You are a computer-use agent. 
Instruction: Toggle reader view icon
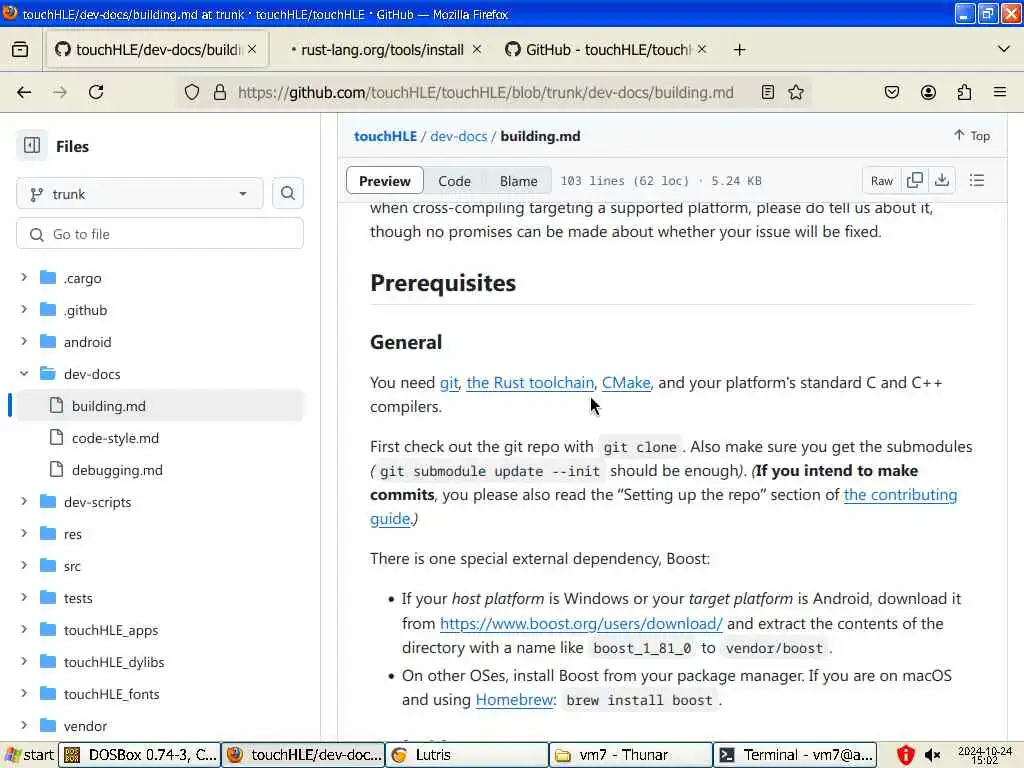pos(768,92)
